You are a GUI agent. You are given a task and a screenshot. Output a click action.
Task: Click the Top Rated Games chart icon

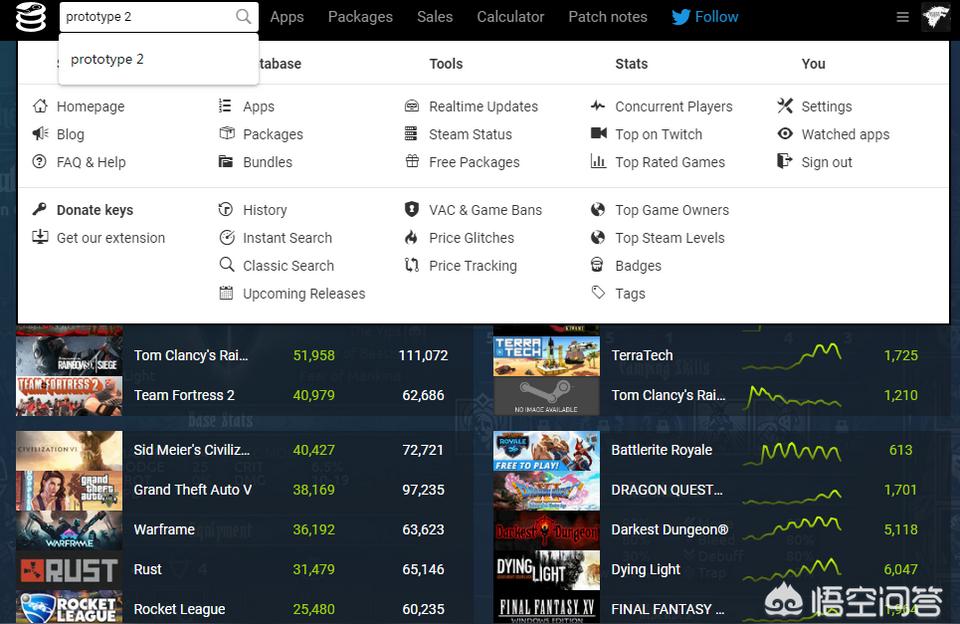coord(598,161)
